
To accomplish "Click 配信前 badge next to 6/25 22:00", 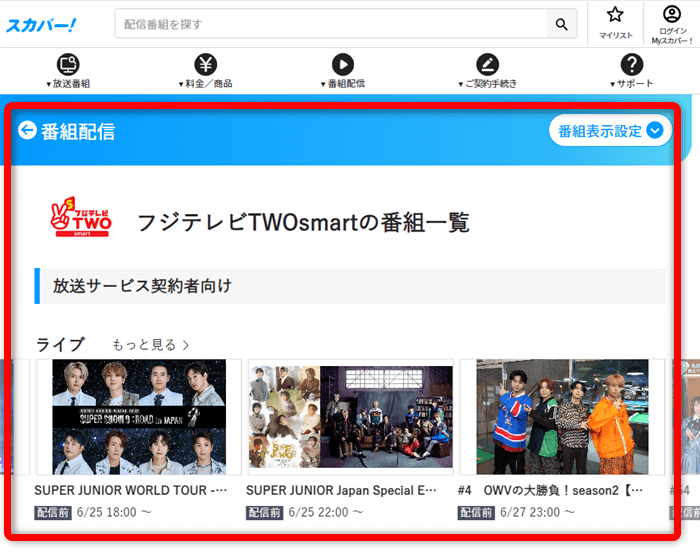I will [264, 513].
